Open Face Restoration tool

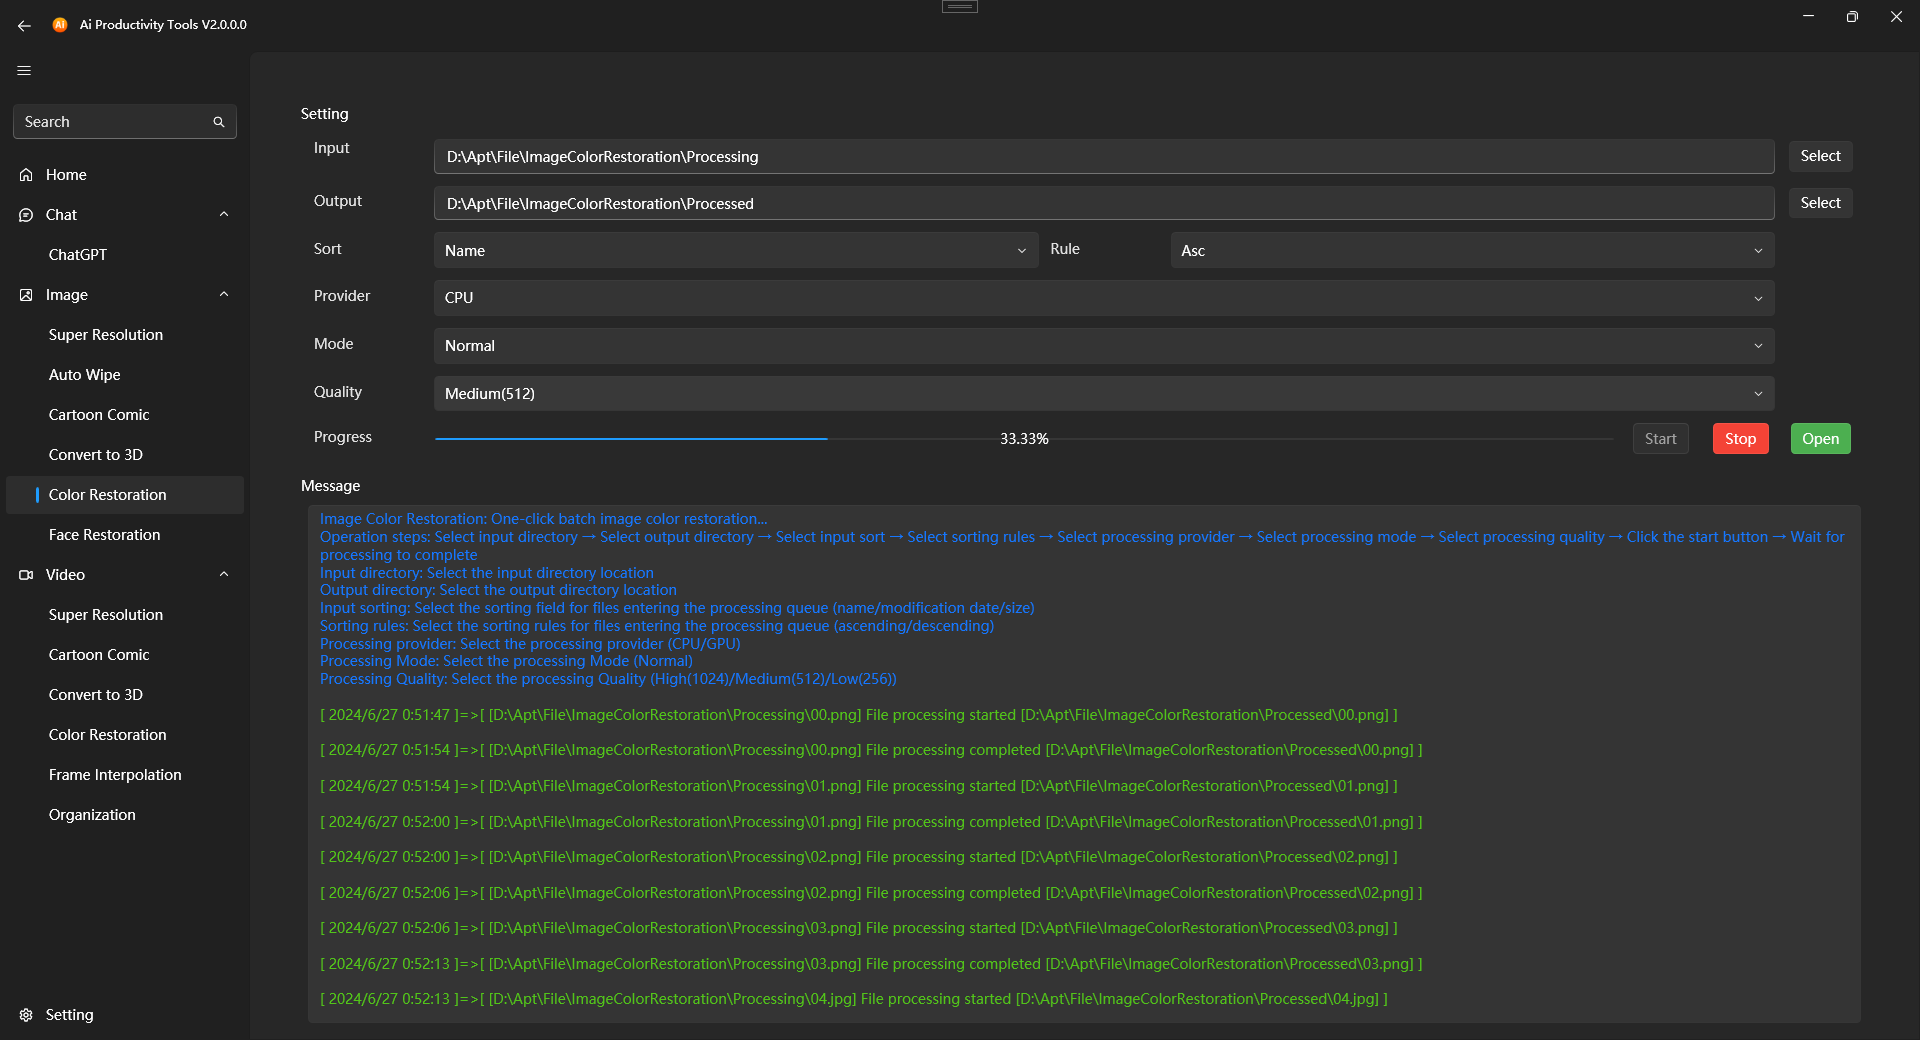coord(125,535)
